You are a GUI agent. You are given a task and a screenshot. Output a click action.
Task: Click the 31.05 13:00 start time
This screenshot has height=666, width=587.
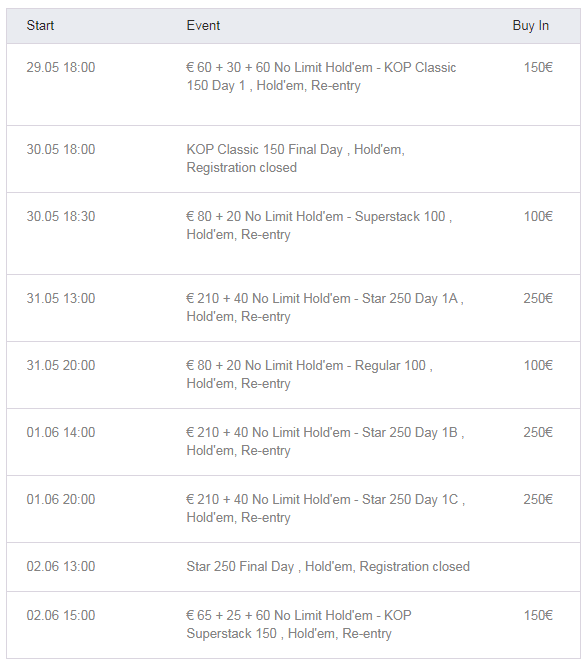coord(61,299)
